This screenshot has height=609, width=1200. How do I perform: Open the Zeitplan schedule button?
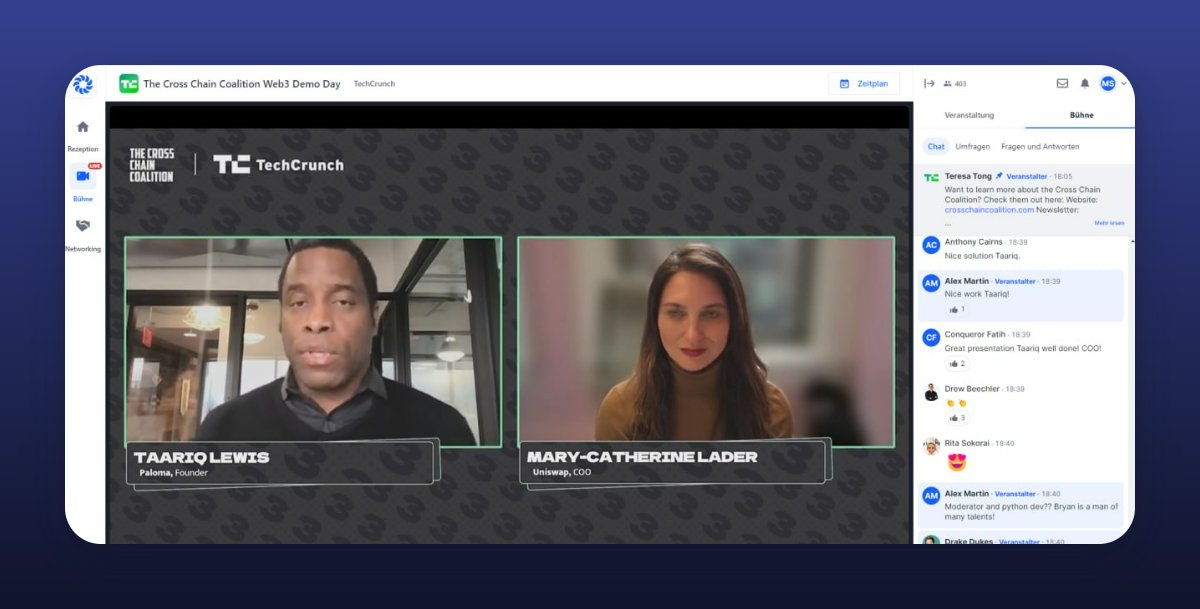864,84
